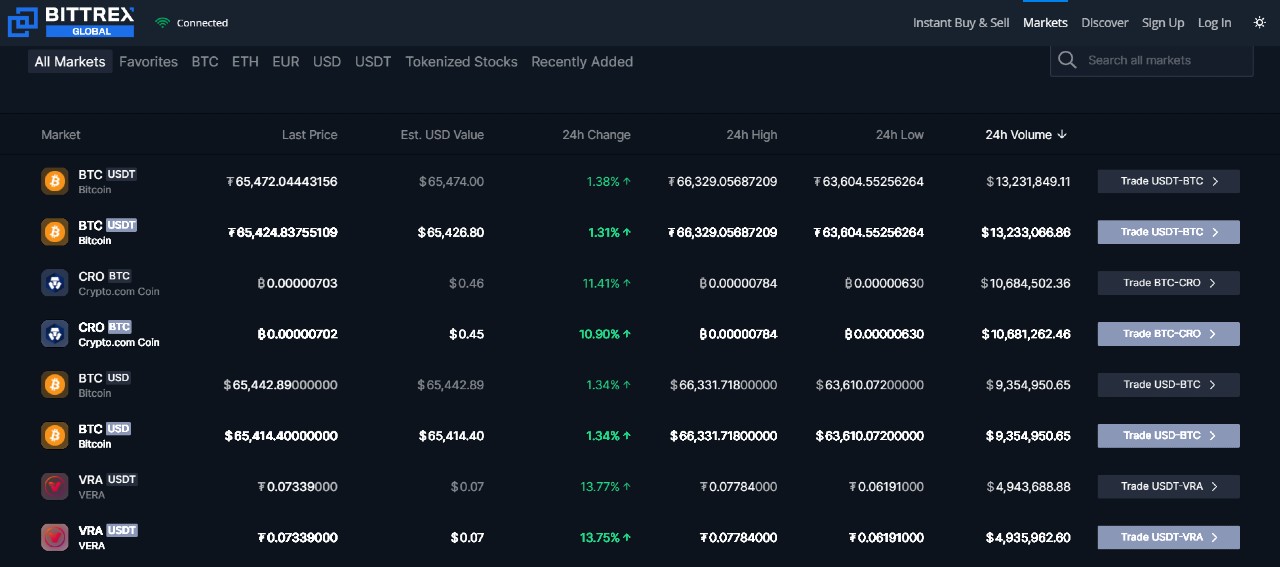Click the Sign Up link
Image resolution: width=1280 pixels, height=567 pixels.
click(x=1163, y=22)
